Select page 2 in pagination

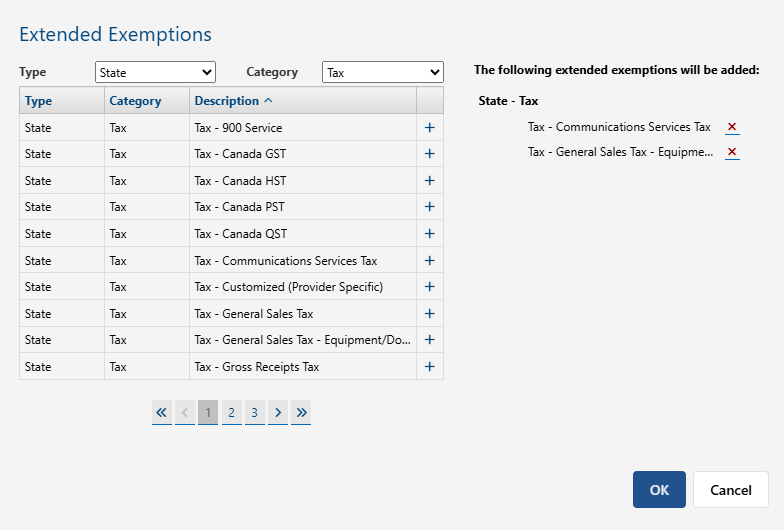[232, 412]
